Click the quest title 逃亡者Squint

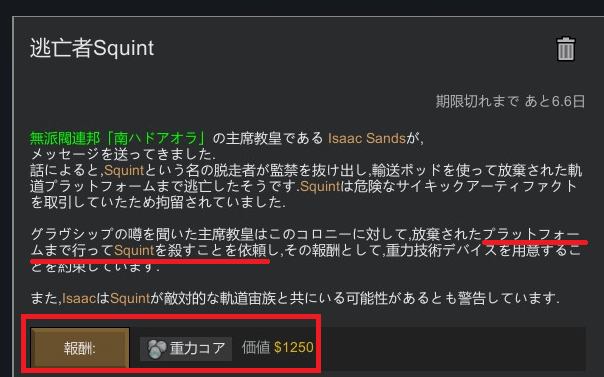click(x=92, y=48)
